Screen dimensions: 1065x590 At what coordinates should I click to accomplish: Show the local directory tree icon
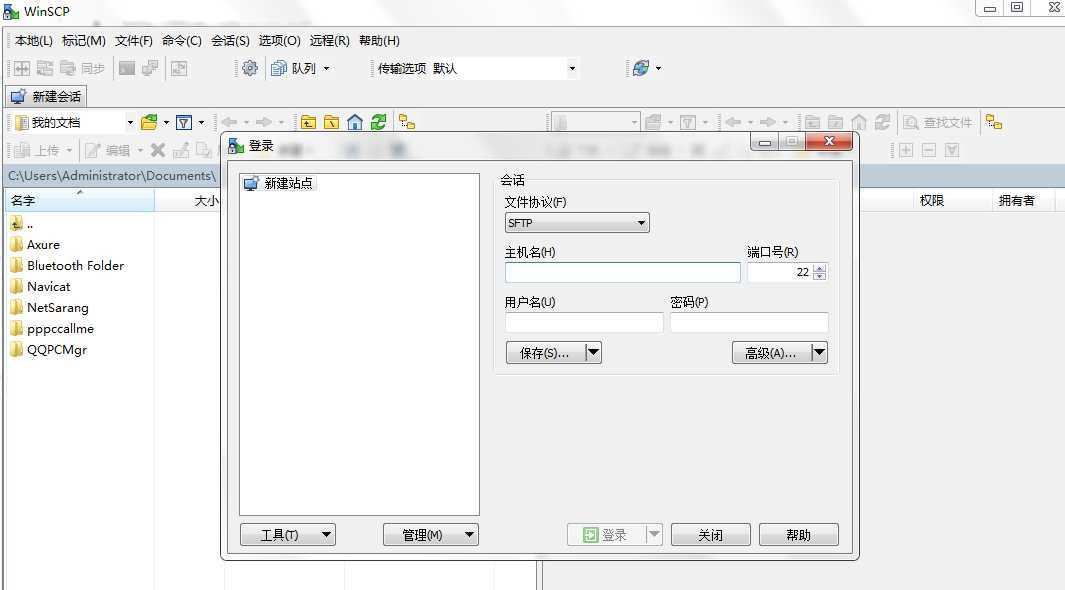coord(407,122)
